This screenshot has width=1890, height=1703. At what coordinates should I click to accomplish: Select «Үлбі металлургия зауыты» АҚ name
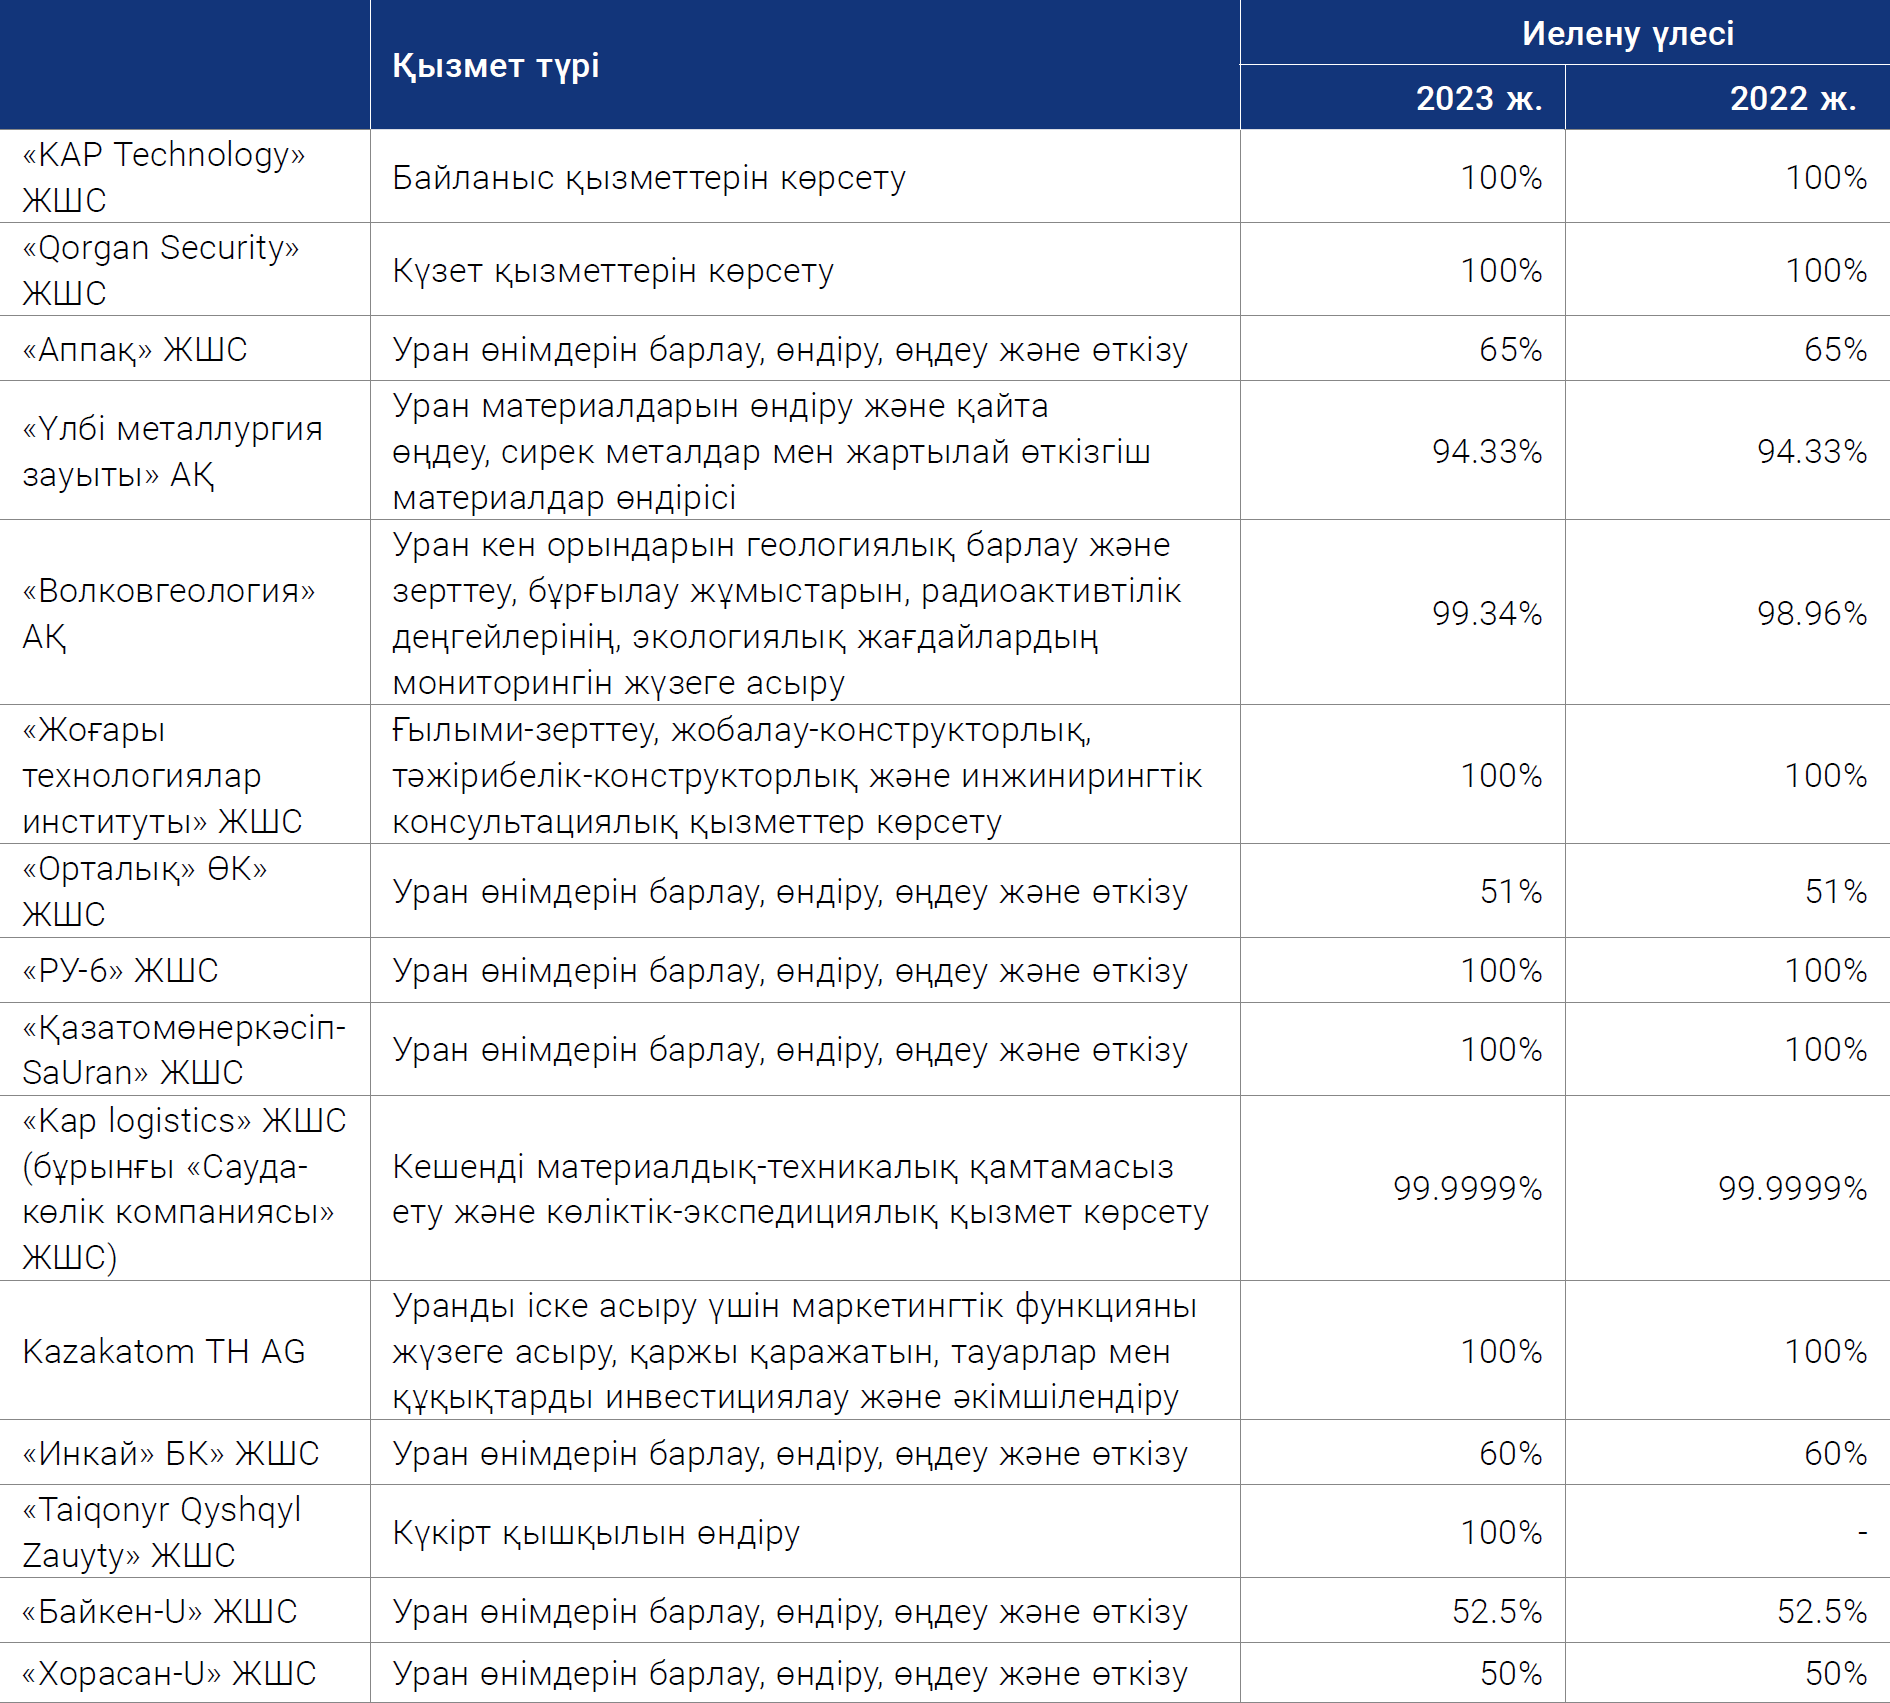(173, 451)
